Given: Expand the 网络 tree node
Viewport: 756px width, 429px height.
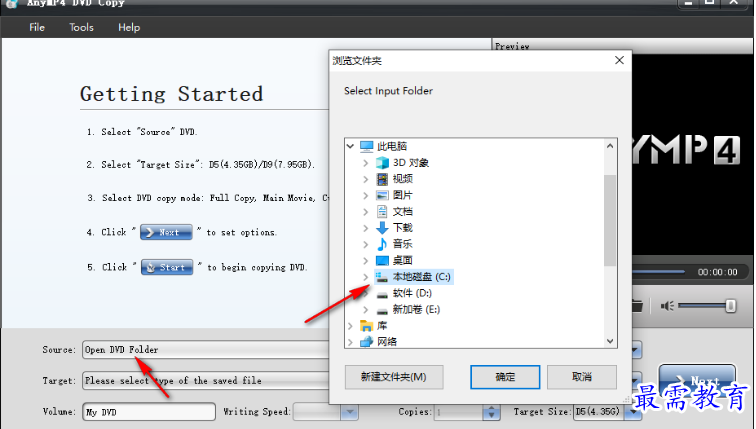Looking at the screenshot, I should tap(351, 342).
